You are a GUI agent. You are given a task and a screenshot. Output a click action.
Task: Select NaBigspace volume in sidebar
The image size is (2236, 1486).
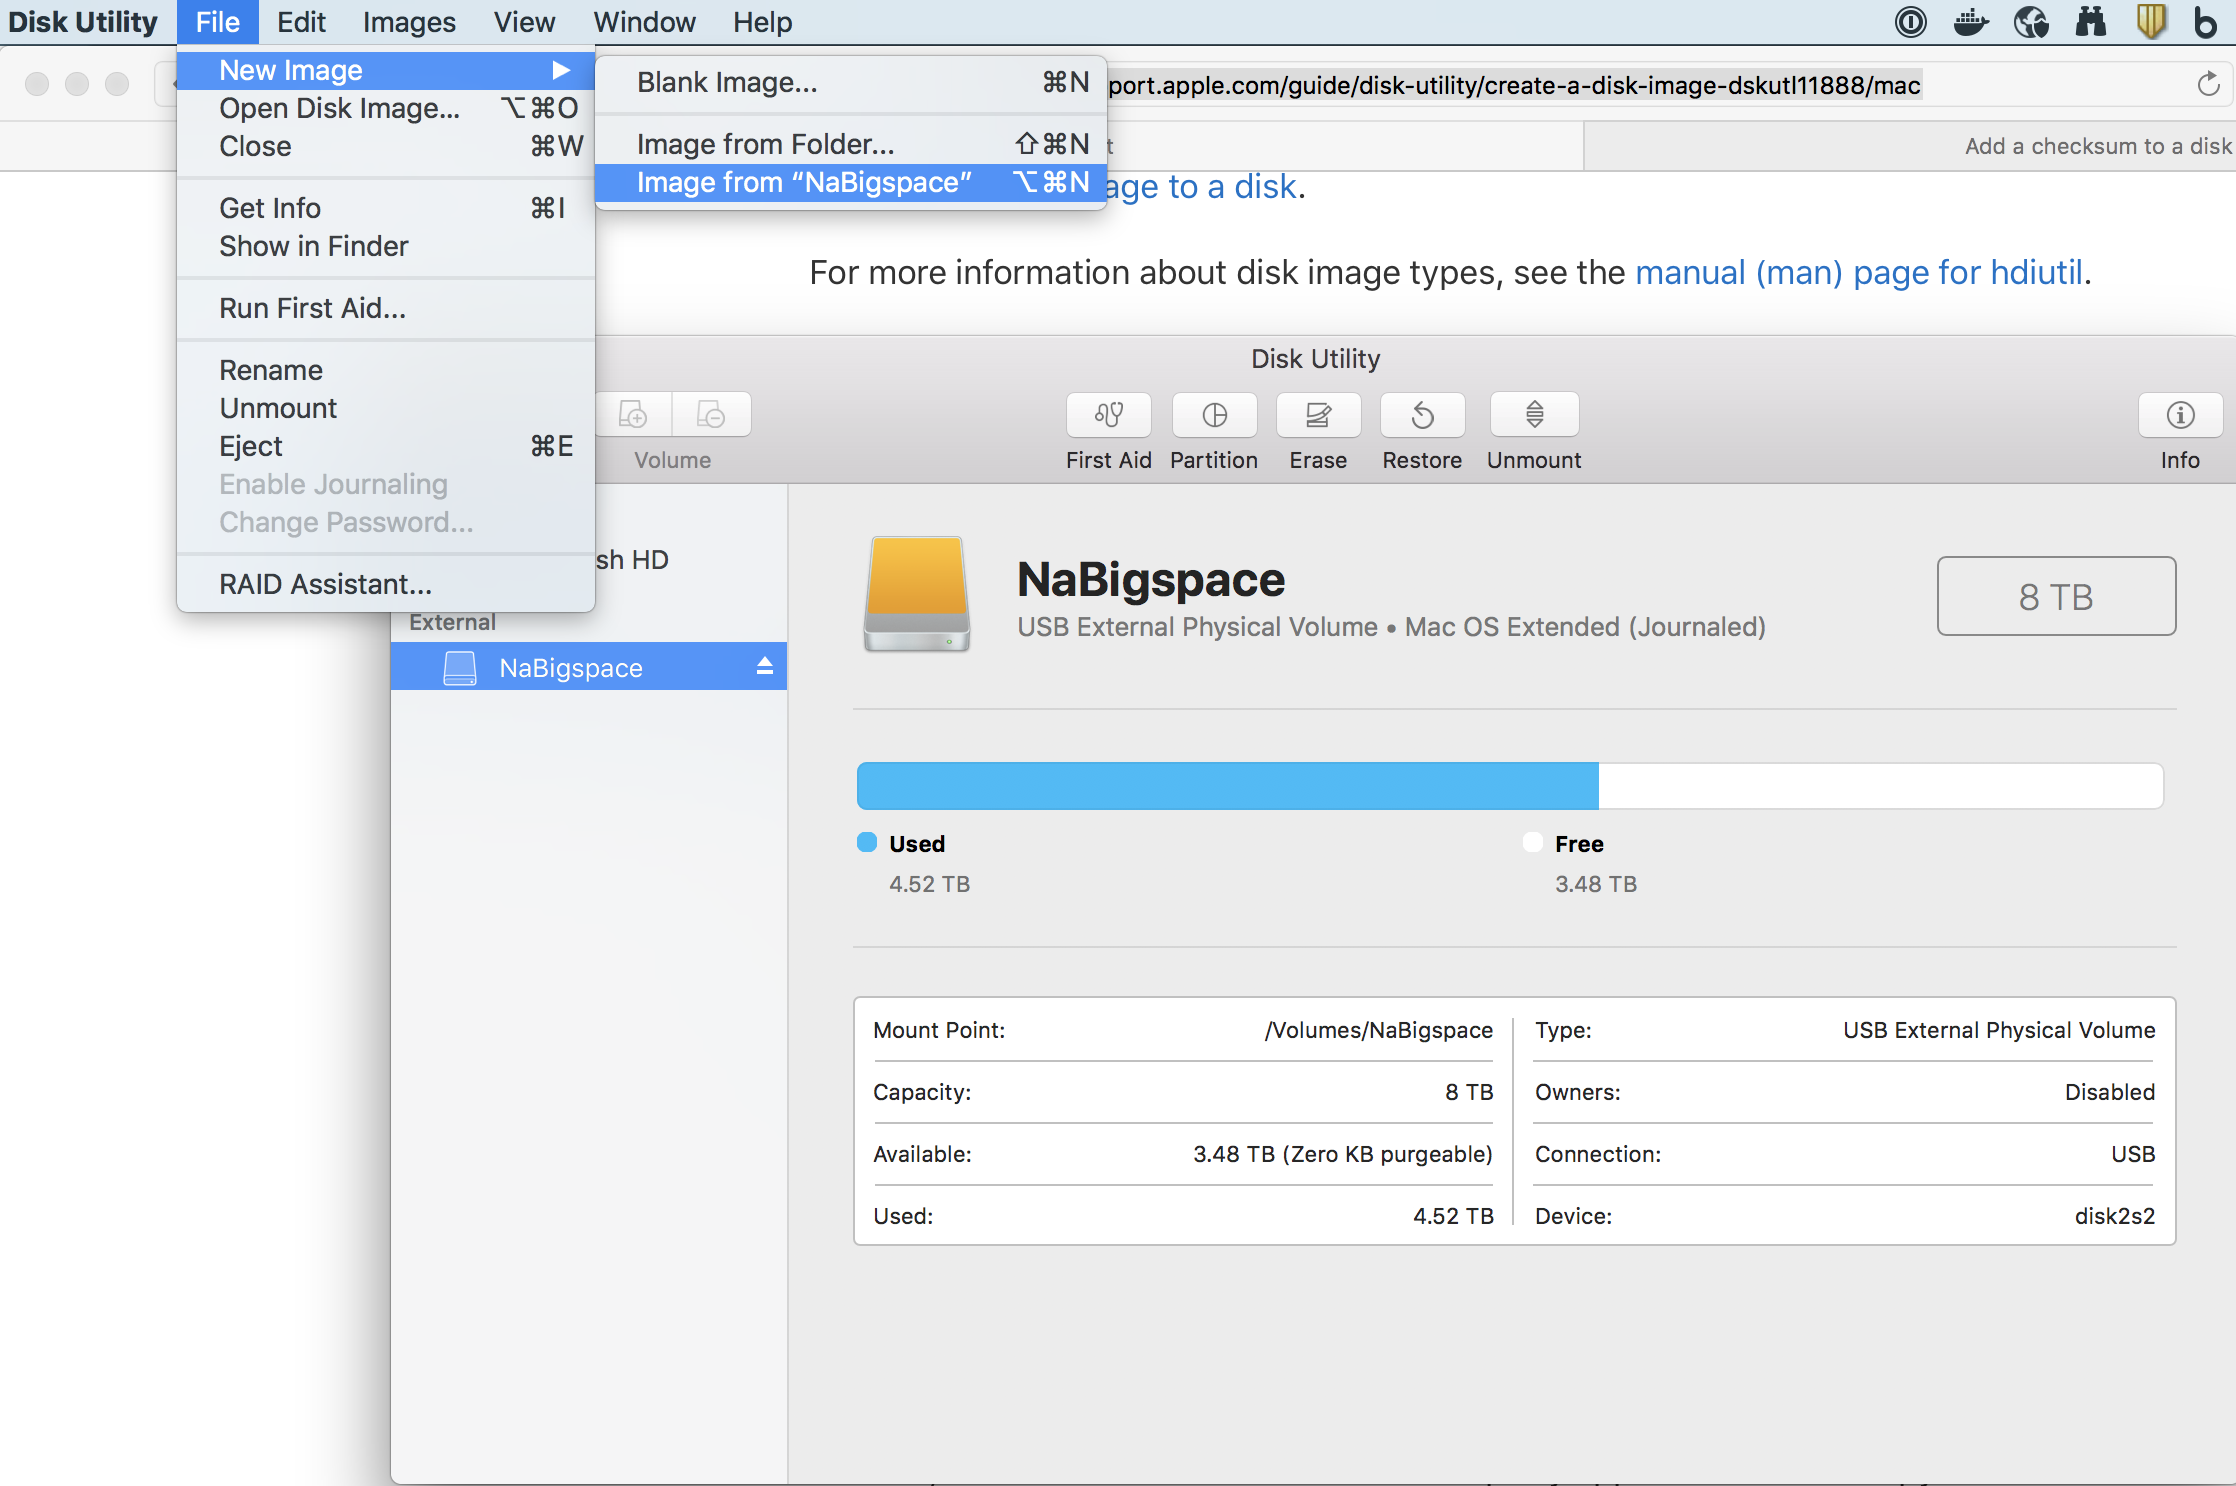pos(589,667)
